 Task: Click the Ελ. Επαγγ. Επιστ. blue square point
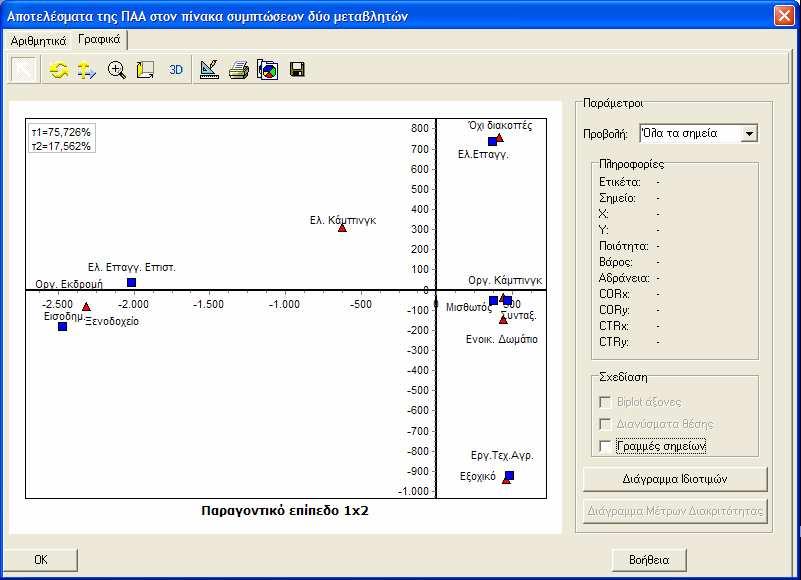tap(131, 283)
